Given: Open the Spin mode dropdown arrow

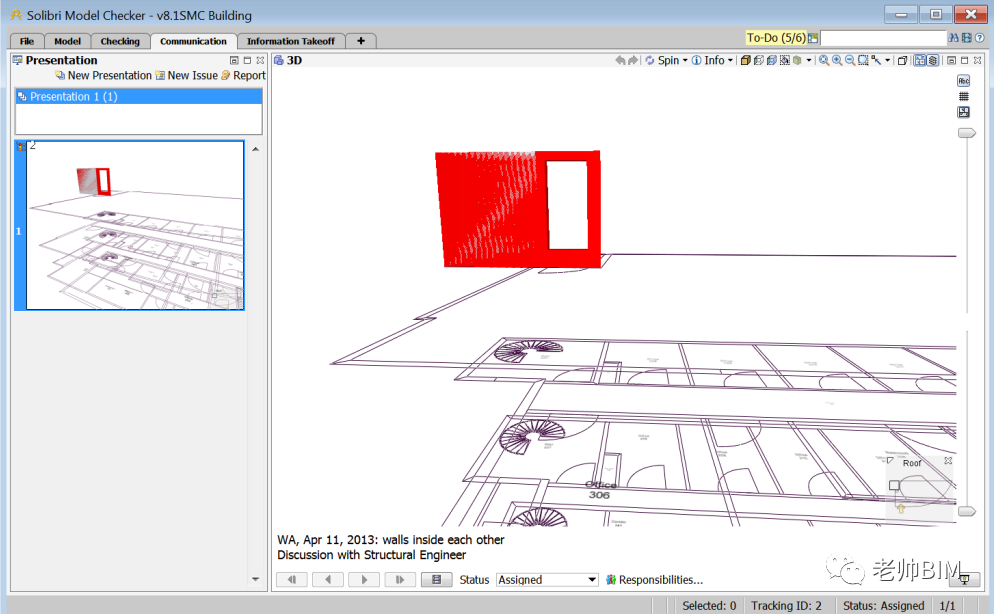Looking at the screenshot, I should (x=685, y=61).
